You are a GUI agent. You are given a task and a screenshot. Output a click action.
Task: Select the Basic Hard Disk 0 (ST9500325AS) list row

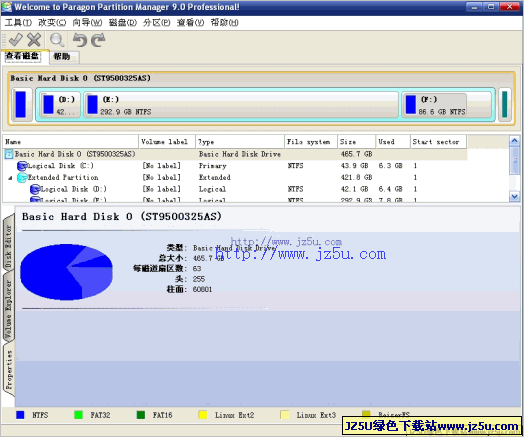pyautogui.click(x=235, y=154)
